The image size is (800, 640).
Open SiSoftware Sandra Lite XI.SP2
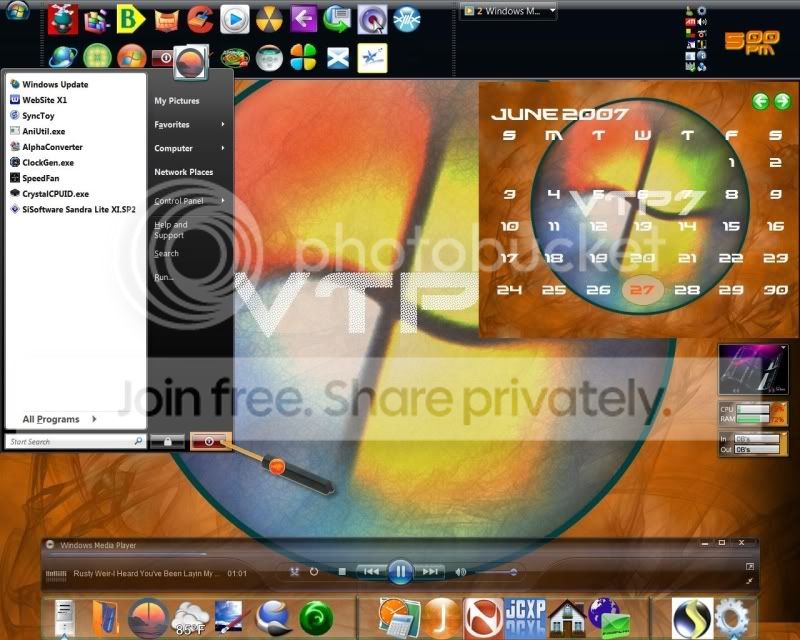[x=73, y=210]
